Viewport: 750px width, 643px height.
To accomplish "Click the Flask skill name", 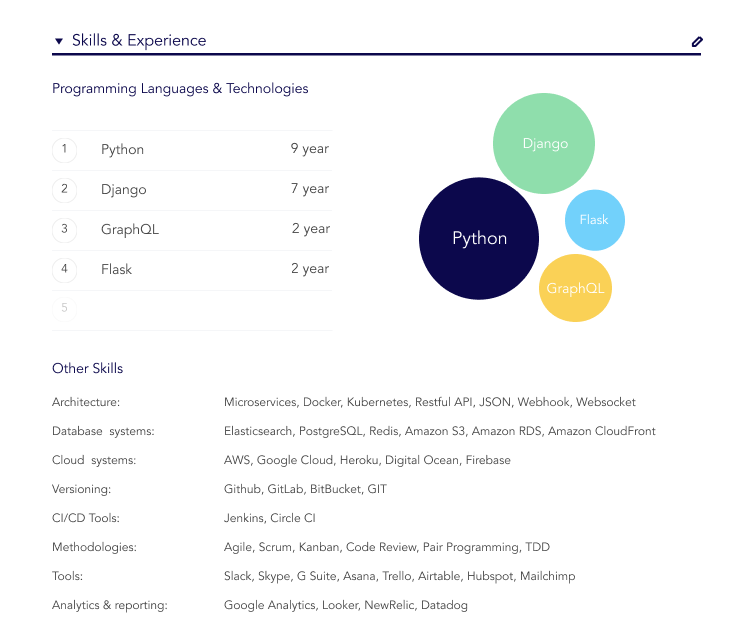I will pyautogui.click(x=116, y=269).
